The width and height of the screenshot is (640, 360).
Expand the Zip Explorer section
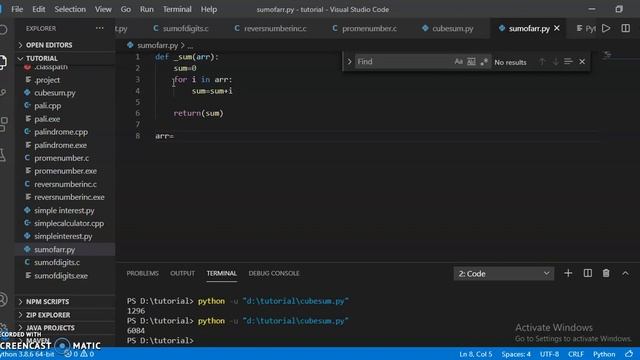65,315
